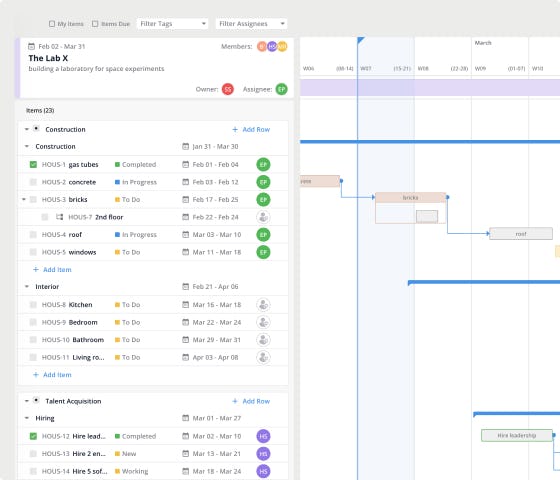
Task: Check the concrete item checkbox
Action: (33, 182)
